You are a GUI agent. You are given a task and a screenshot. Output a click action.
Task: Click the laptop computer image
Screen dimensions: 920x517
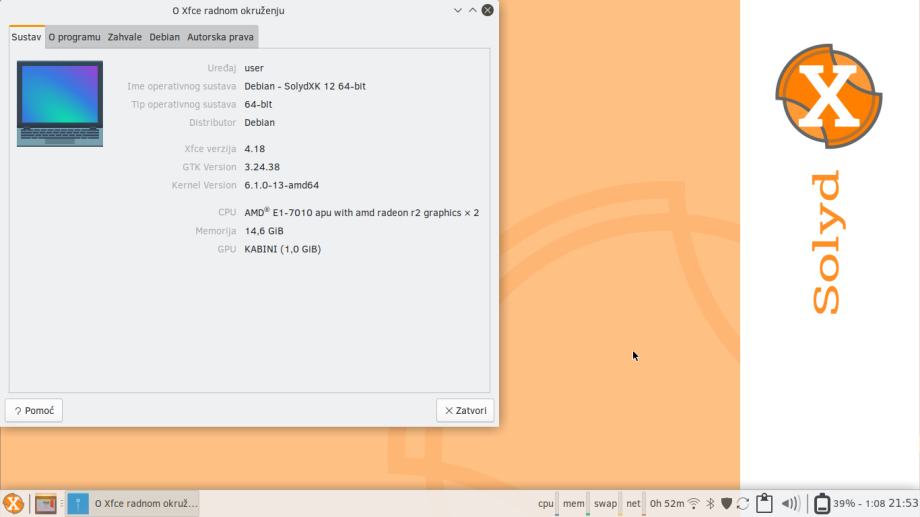coord(60,103)
